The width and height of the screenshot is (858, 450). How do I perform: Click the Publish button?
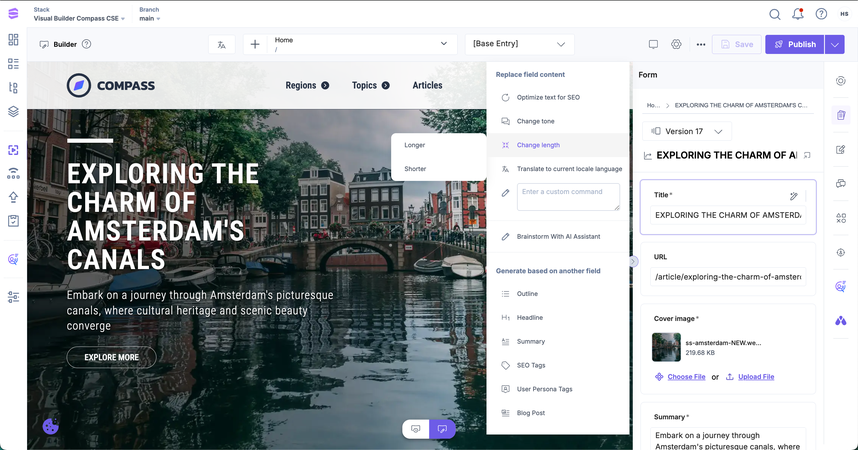pos(795,44)
